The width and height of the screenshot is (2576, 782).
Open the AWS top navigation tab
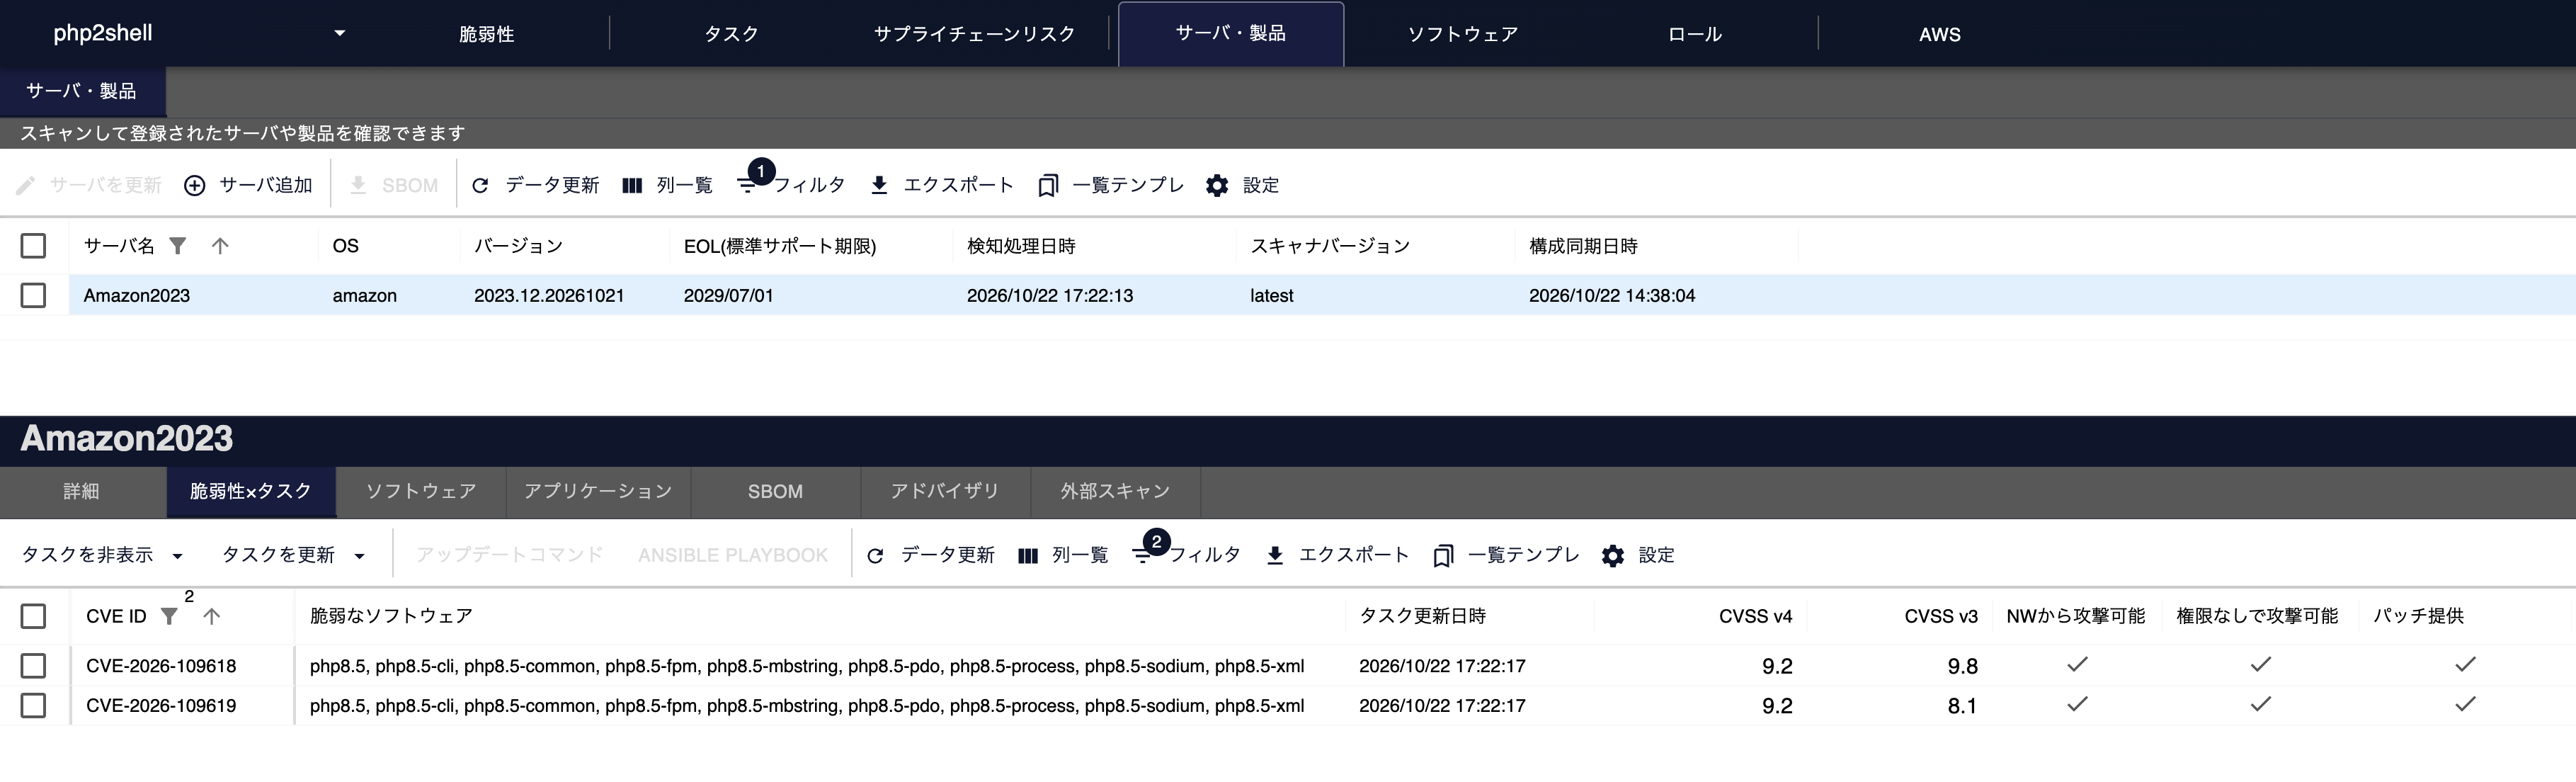click(x=1939, y=34)
